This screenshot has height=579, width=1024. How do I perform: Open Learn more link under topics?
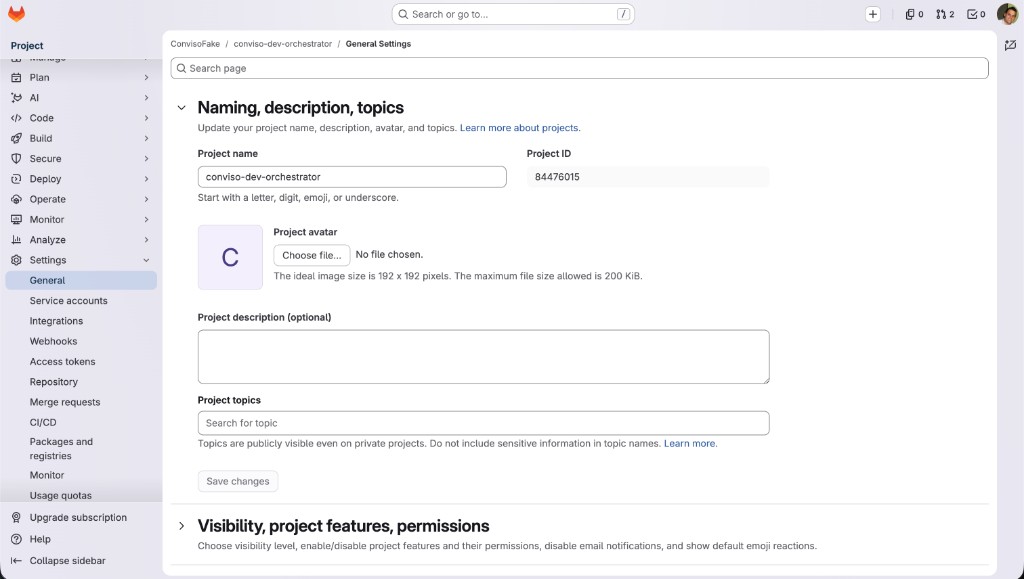click(690, 443)
